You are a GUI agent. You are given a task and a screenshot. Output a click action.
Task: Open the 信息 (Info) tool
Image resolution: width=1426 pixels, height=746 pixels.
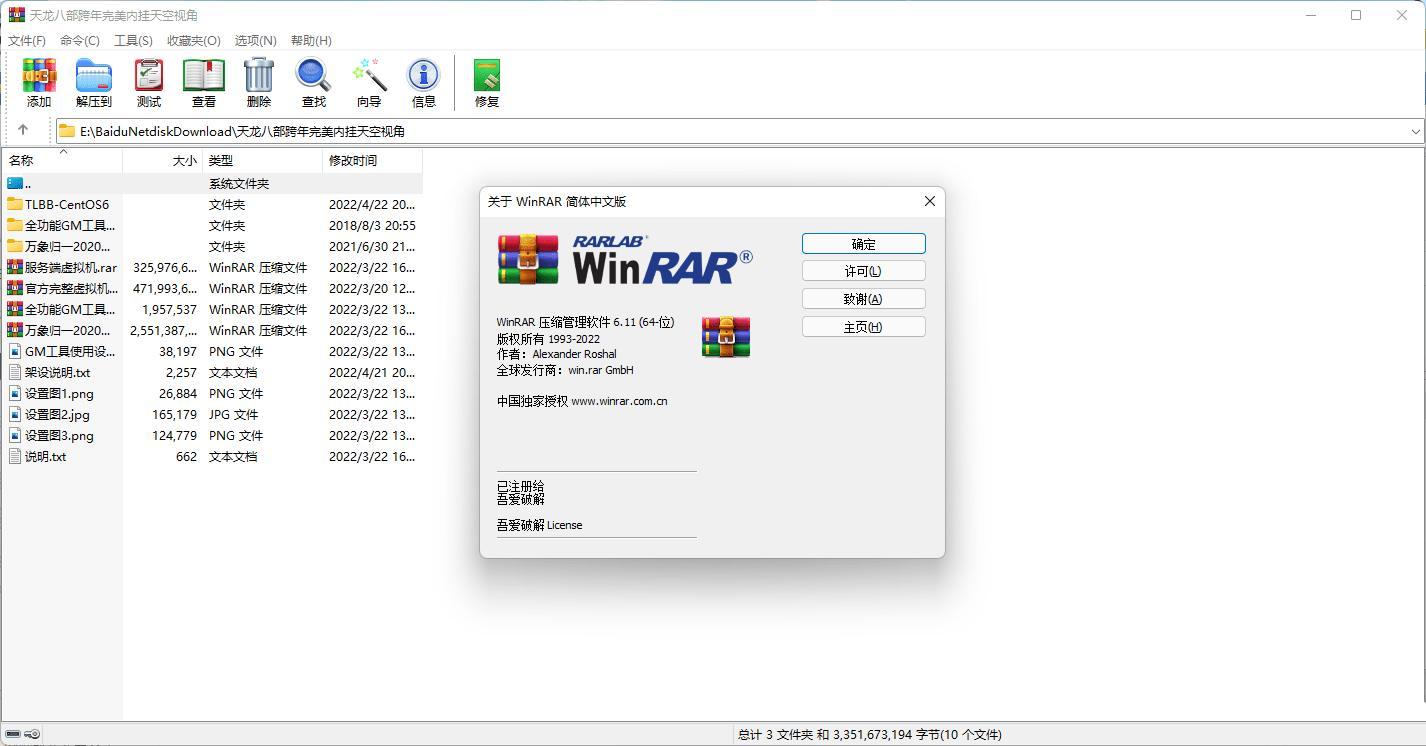423,82
